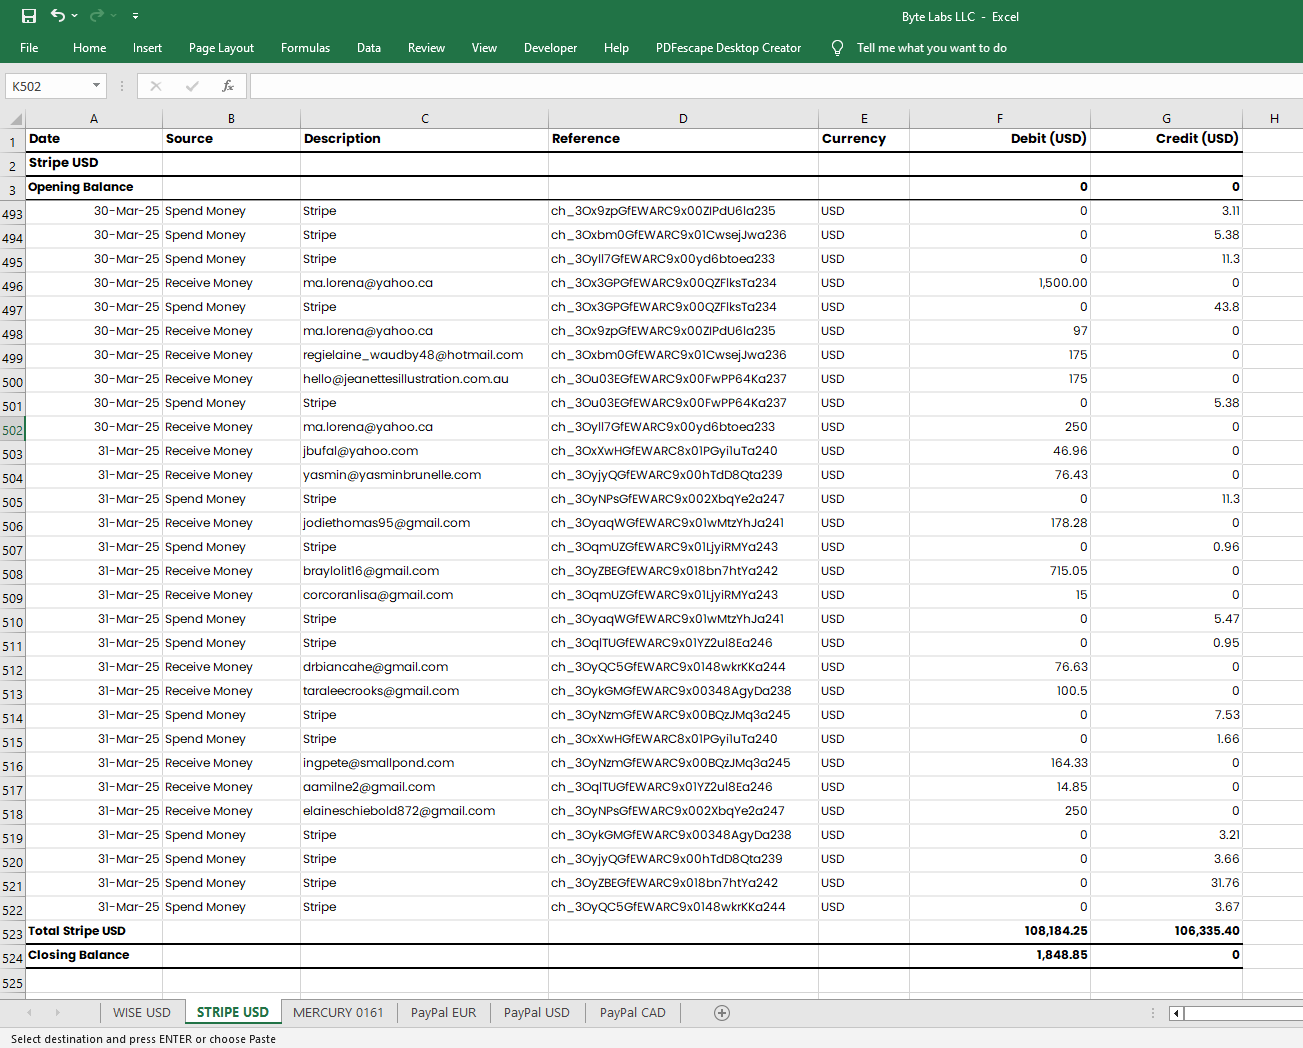Click the Insert Function fx icon

pyautogui.click(x=228, y=86)
